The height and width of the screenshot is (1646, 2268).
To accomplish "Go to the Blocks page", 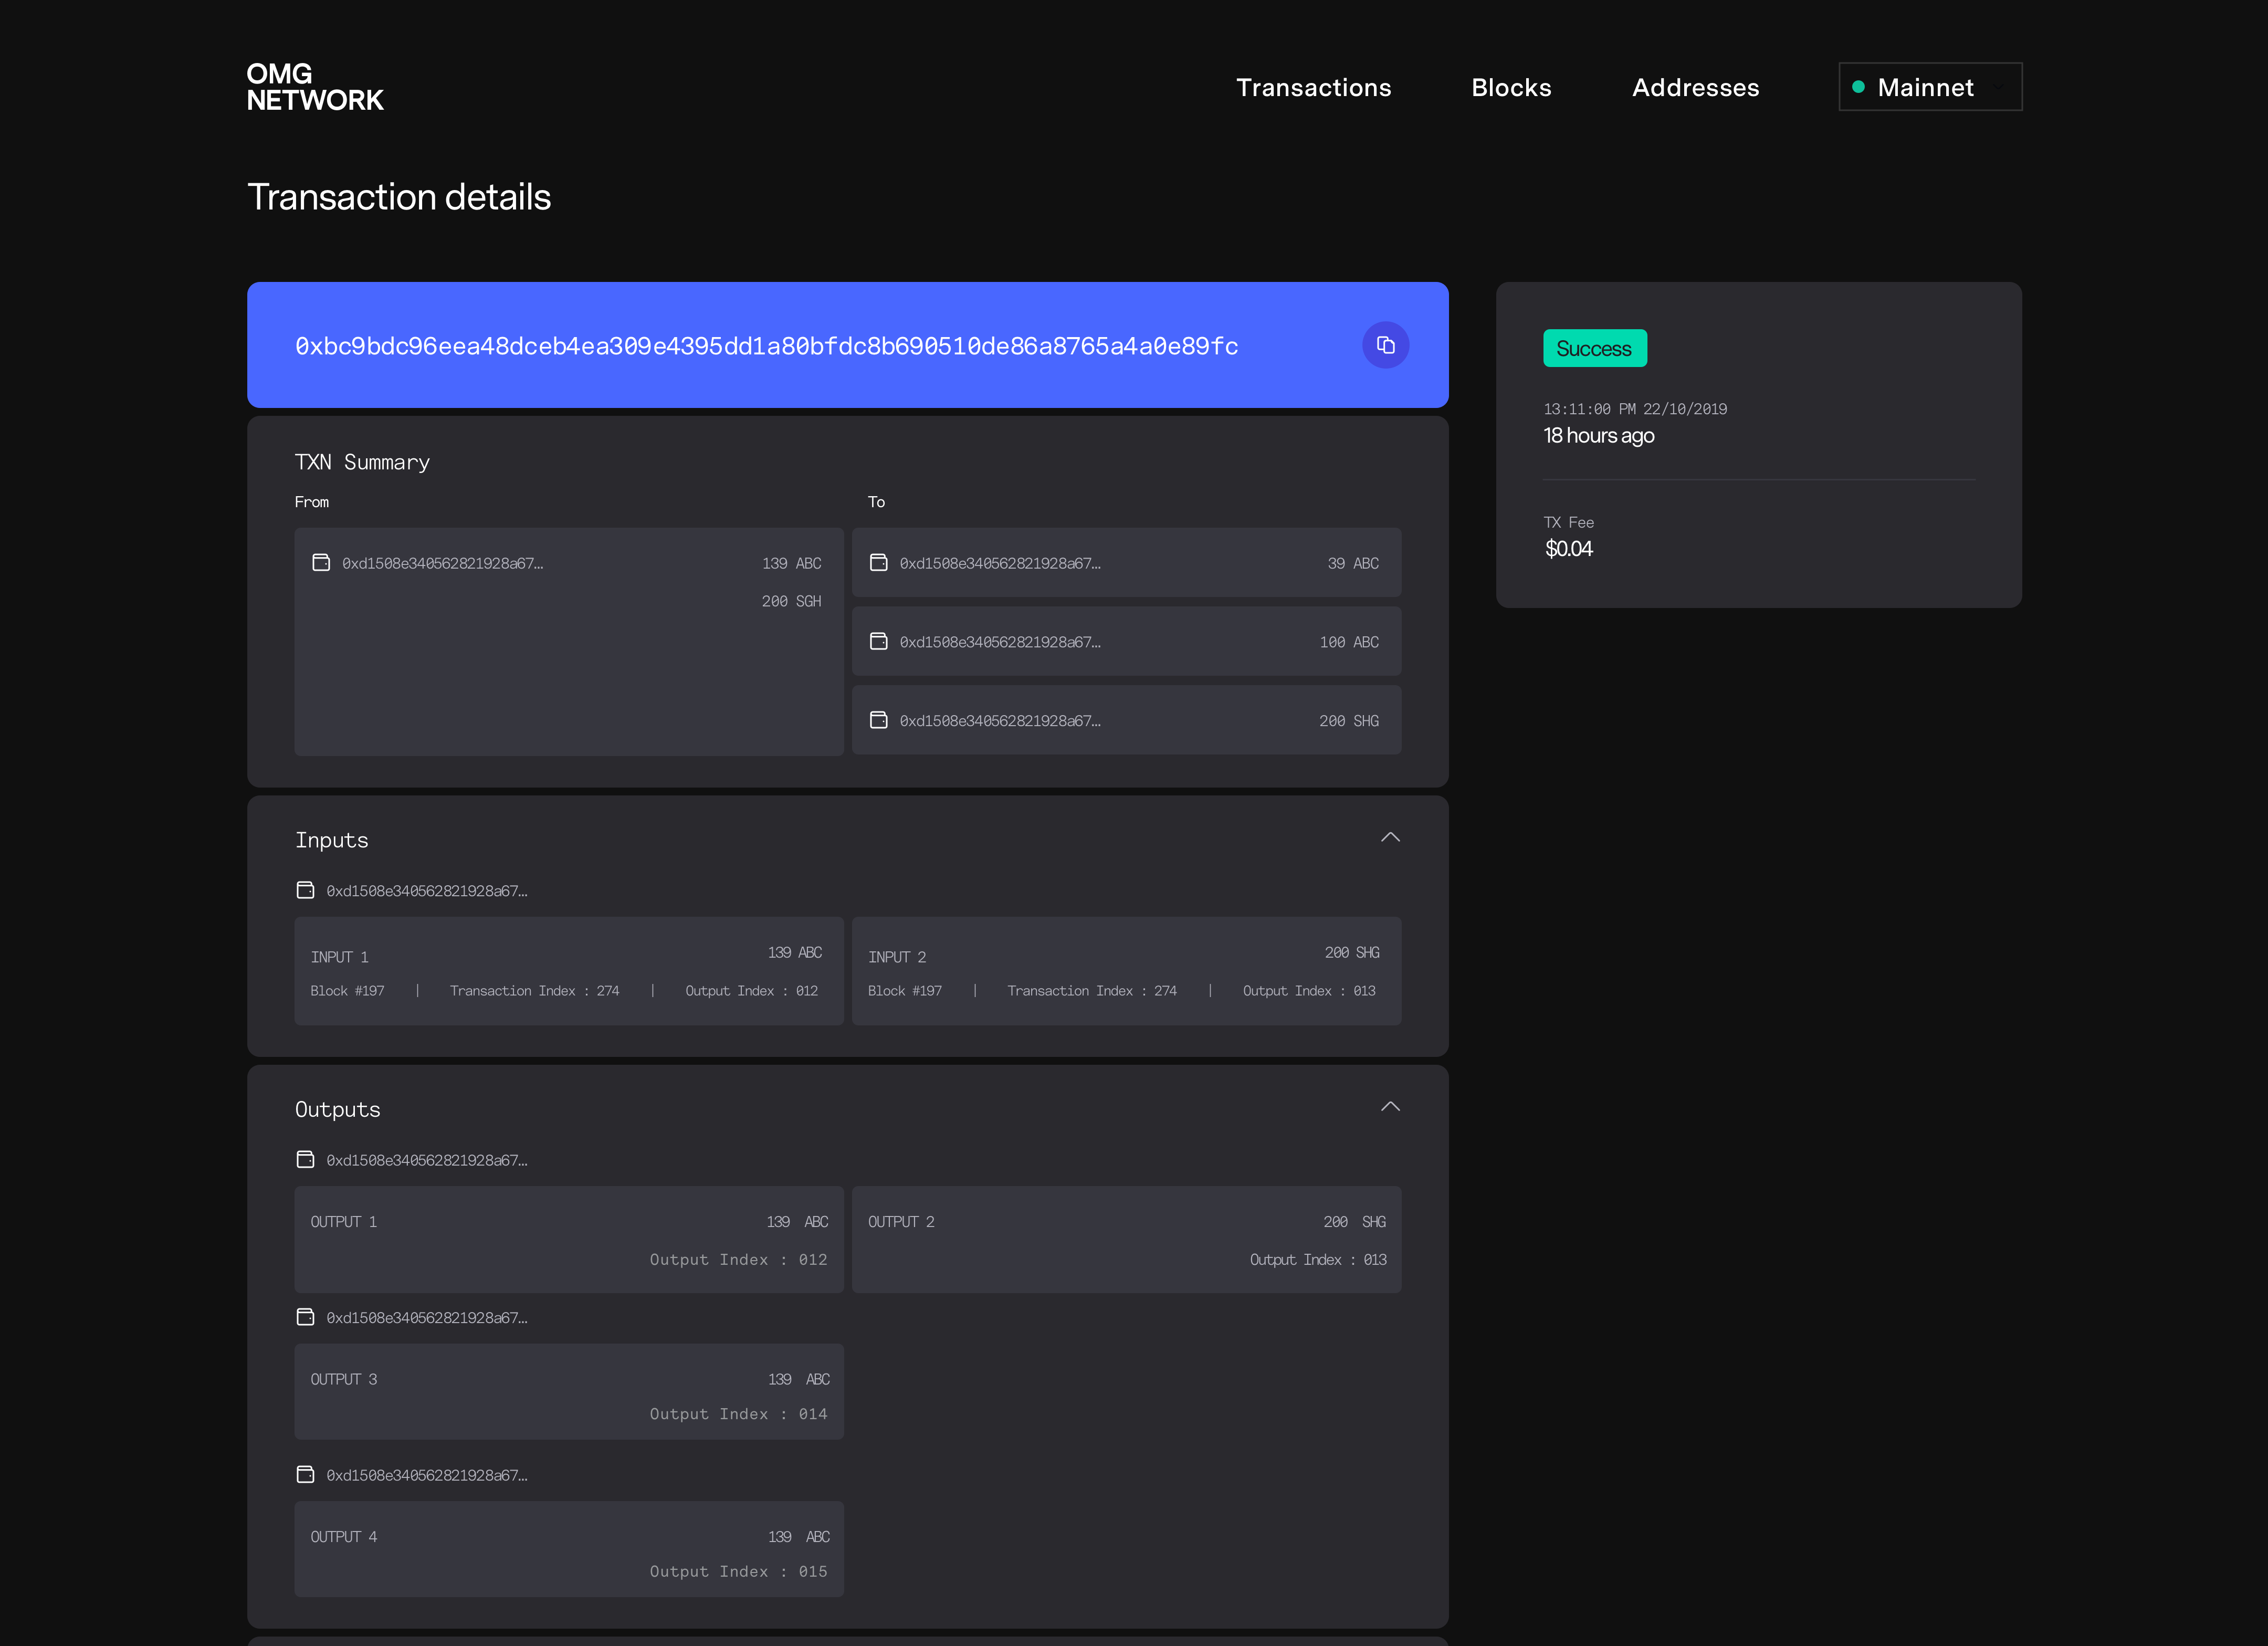I will pos(1511,87).
